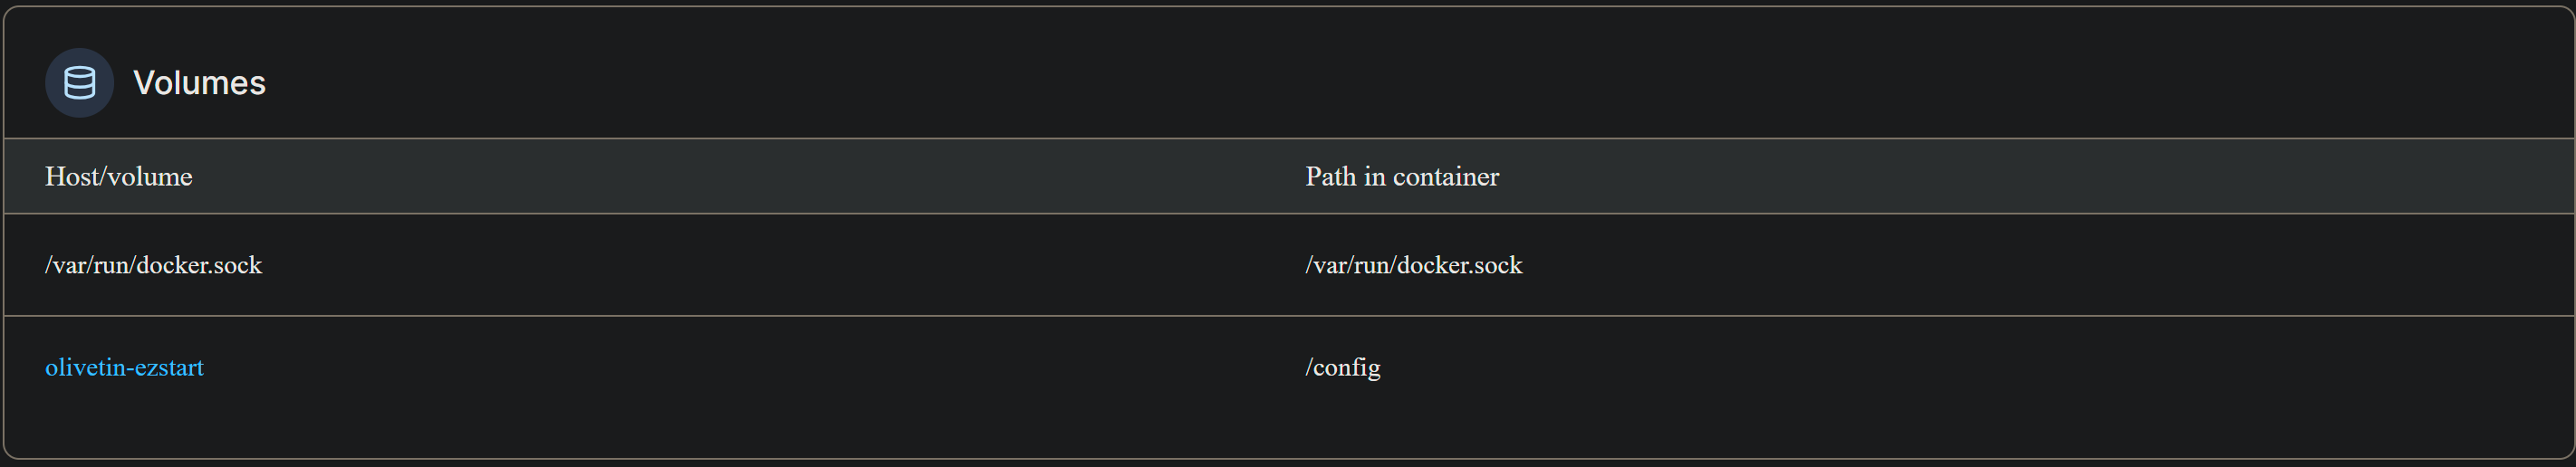Click 'ezstart' in the volume link
The image size is (2576, 467).
coord(169,368)
